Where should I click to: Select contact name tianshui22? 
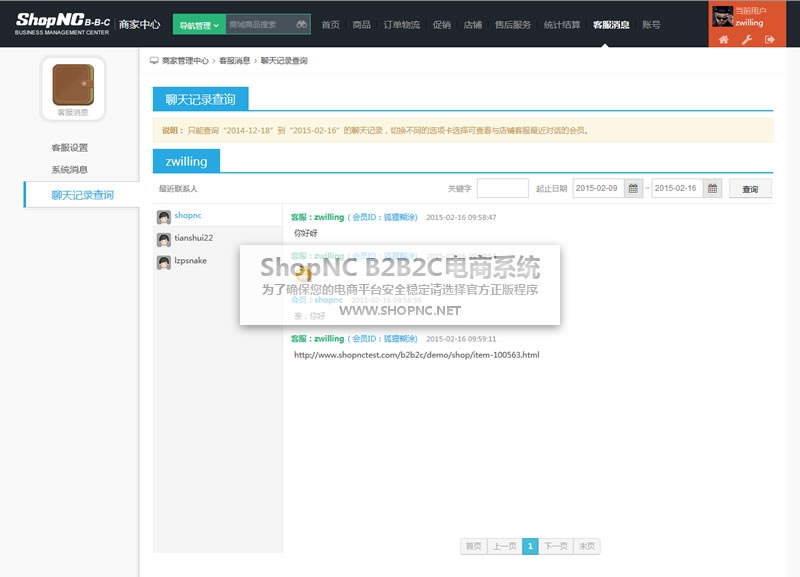click(x=193, y=238)
